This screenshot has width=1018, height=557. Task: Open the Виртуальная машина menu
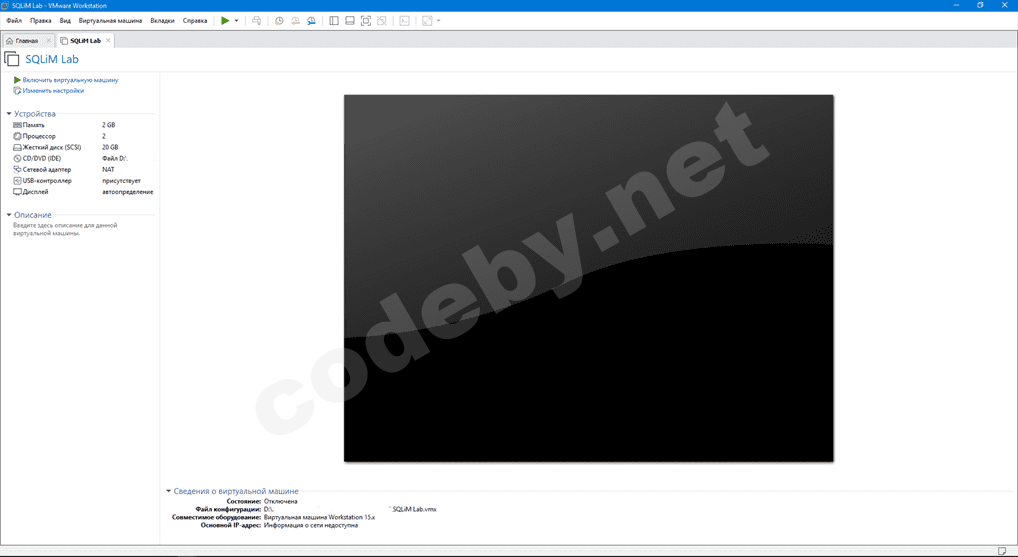click(110, 21)
